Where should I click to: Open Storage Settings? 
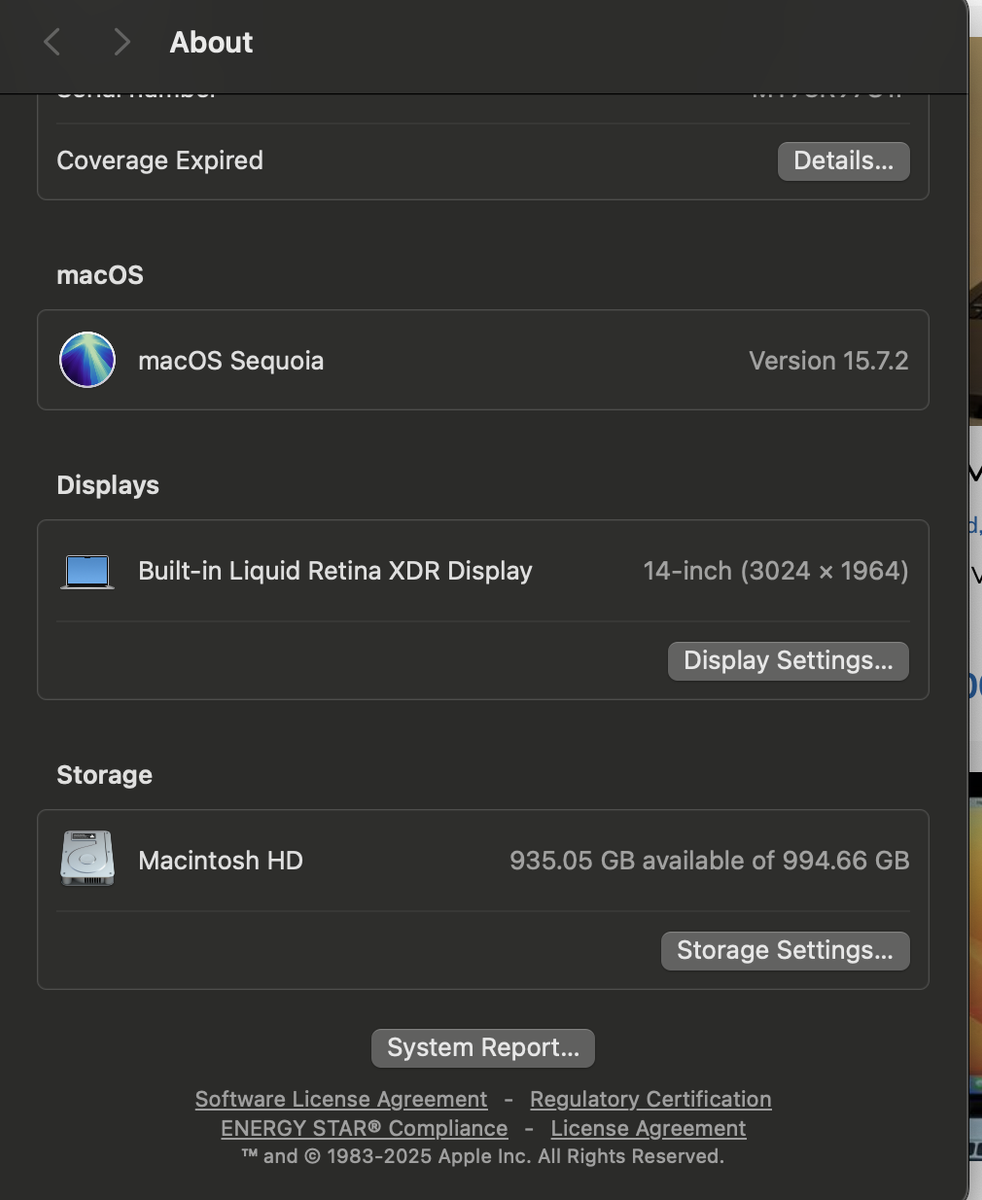(x=785, y=951)
